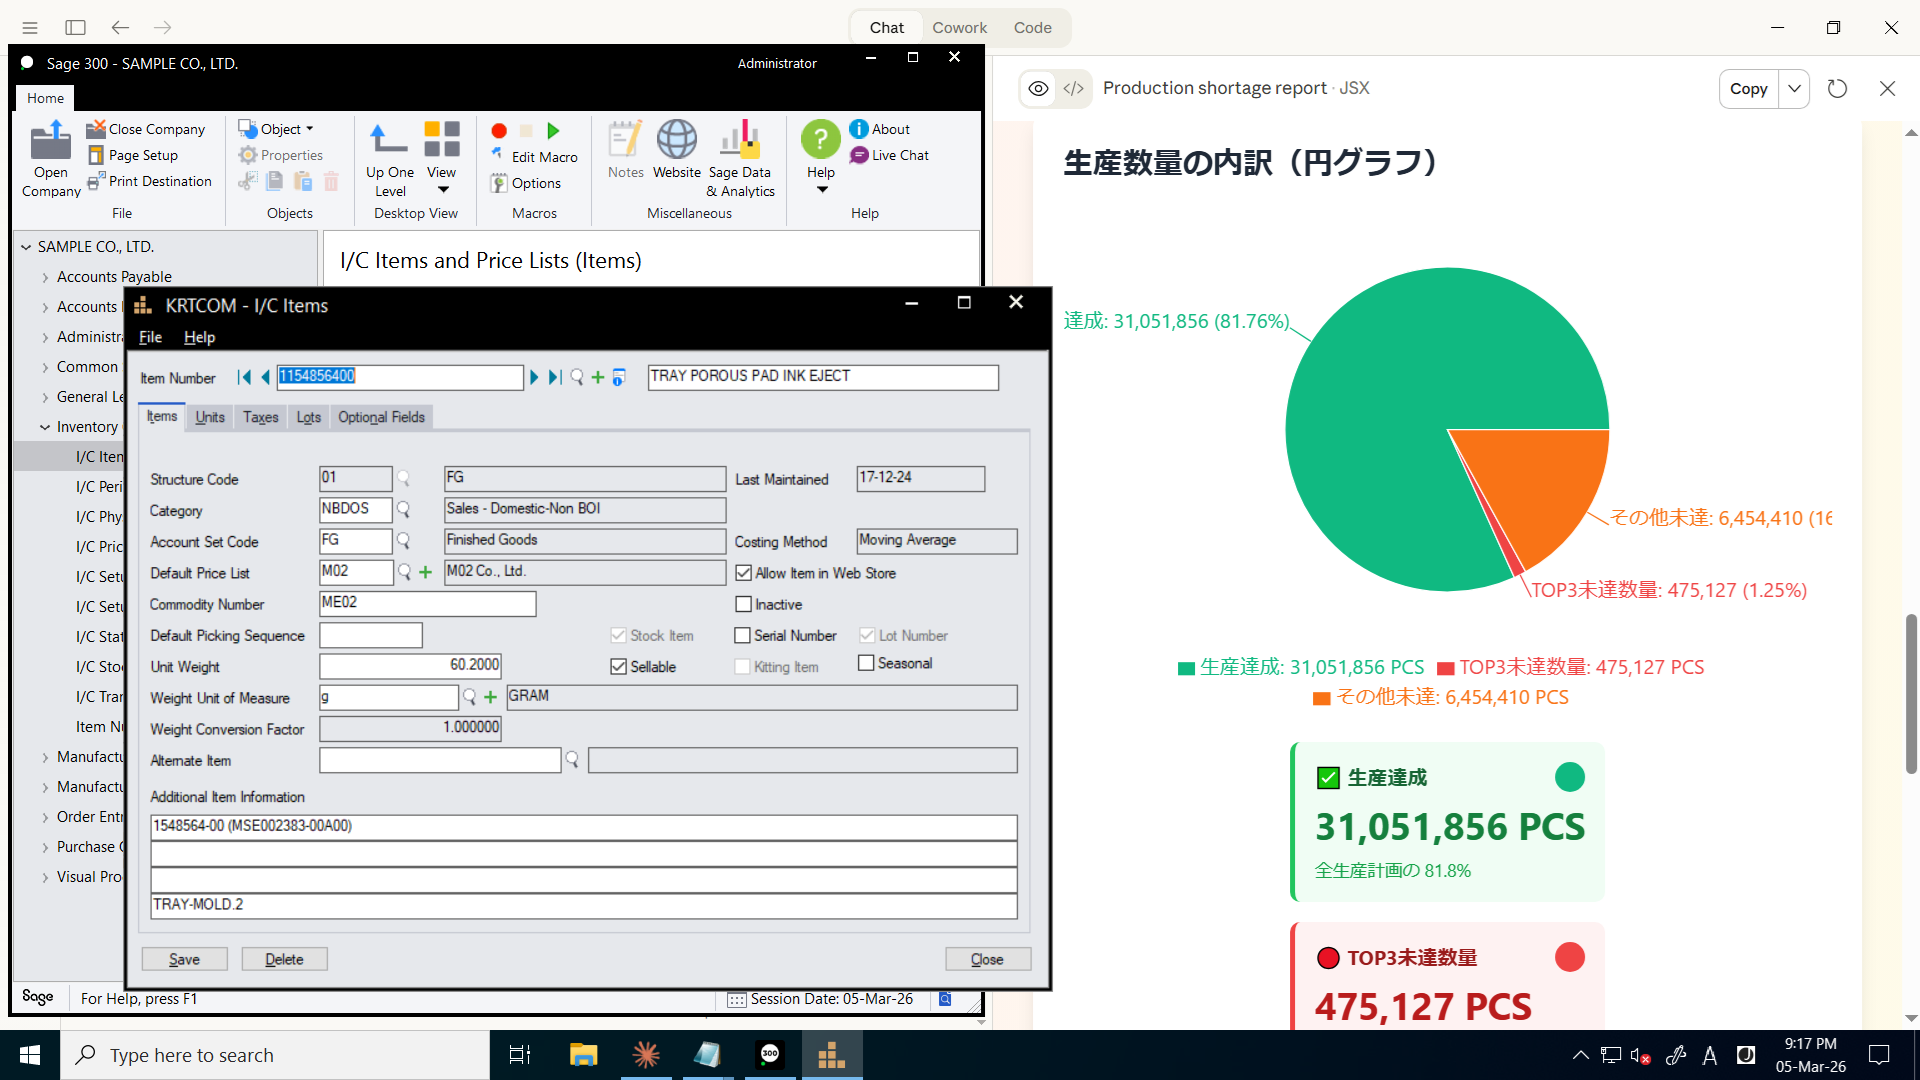Enable the Inactive checkbox
This screenshot has height=1080, width=1920.
[743, 604]
